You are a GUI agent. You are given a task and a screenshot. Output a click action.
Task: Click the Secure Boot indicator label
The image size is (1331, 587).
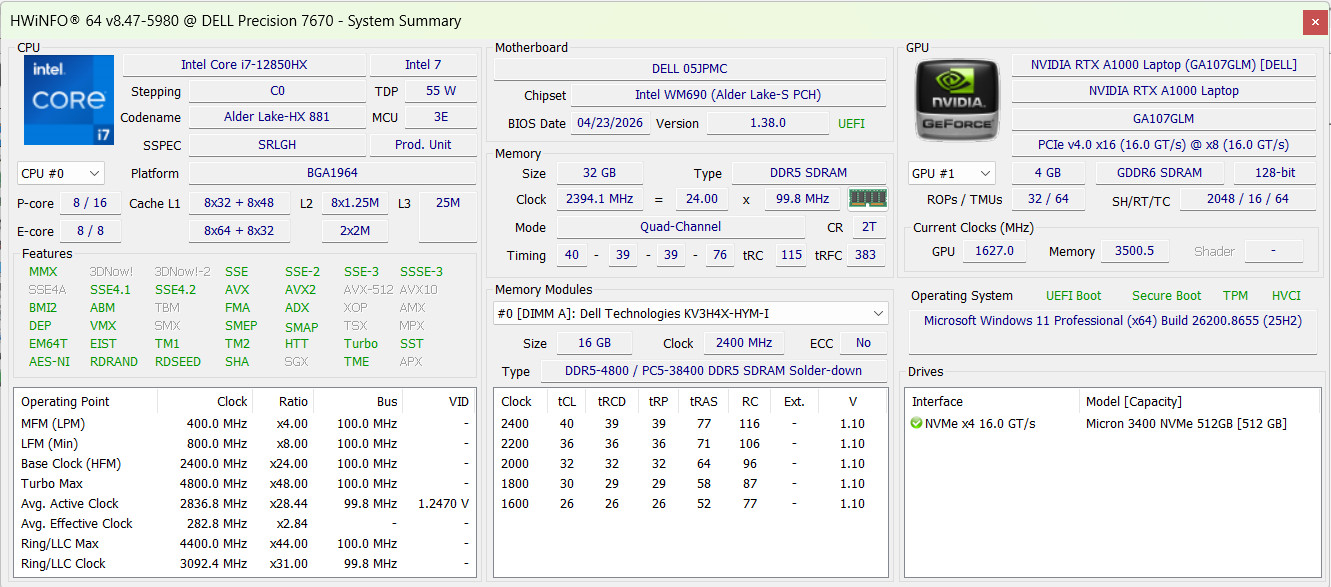click(x=1166, y=296)
